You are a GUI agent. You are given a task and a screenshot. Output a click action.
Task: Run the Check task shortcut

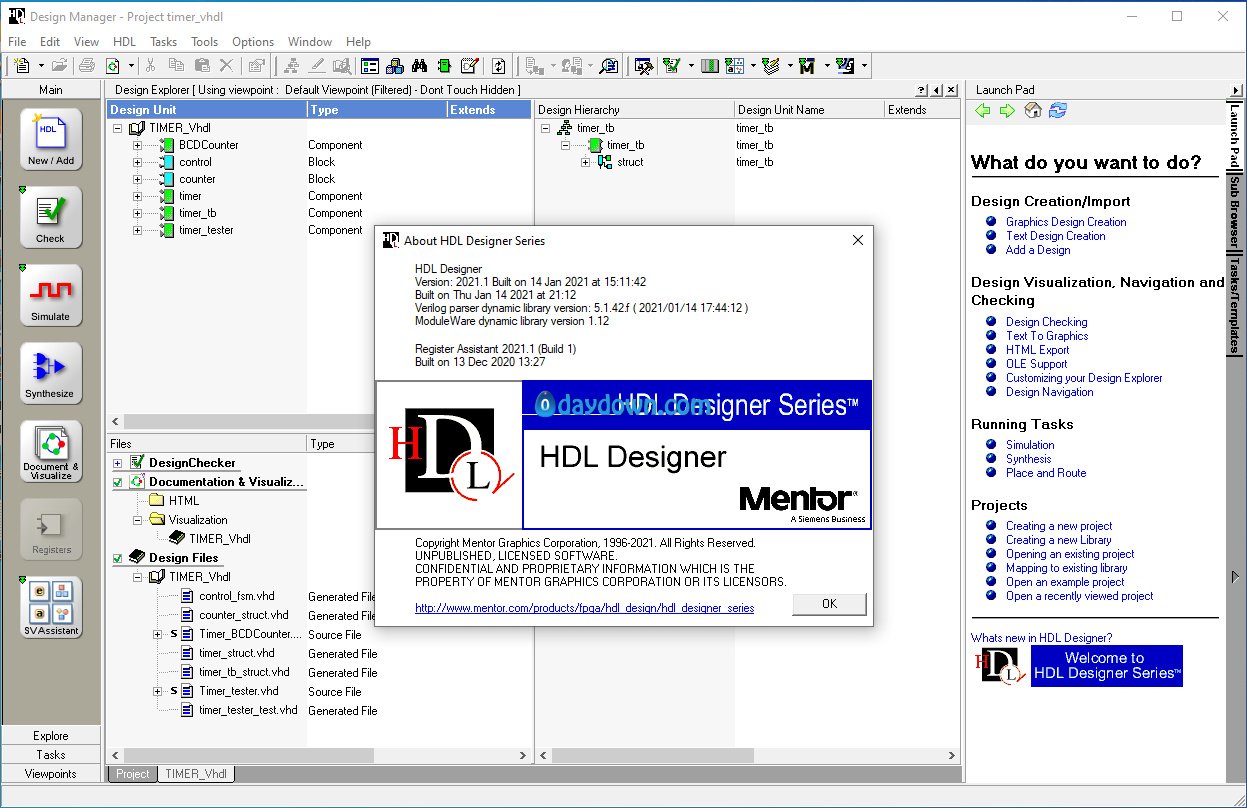click(51, 218)
